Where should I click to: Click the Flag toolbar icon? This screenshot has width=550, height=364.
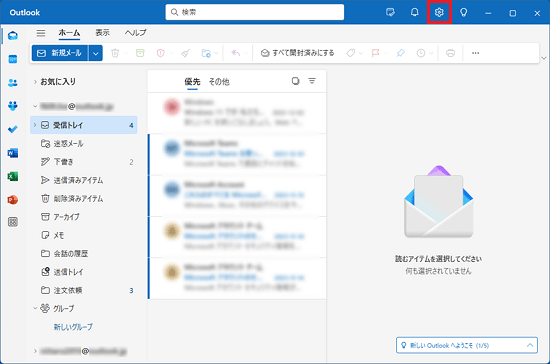click(375, 53)
